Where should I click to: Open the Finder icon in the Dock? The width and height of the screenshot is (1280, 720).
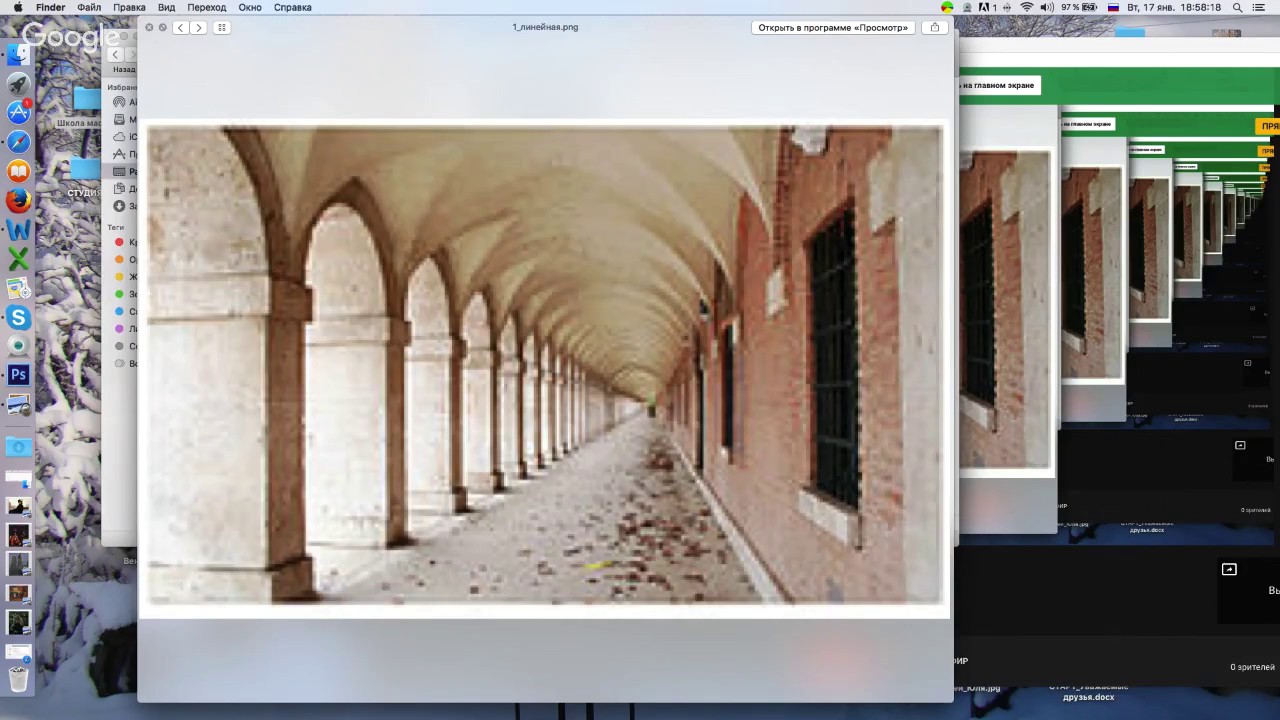[x=19, y=54]
